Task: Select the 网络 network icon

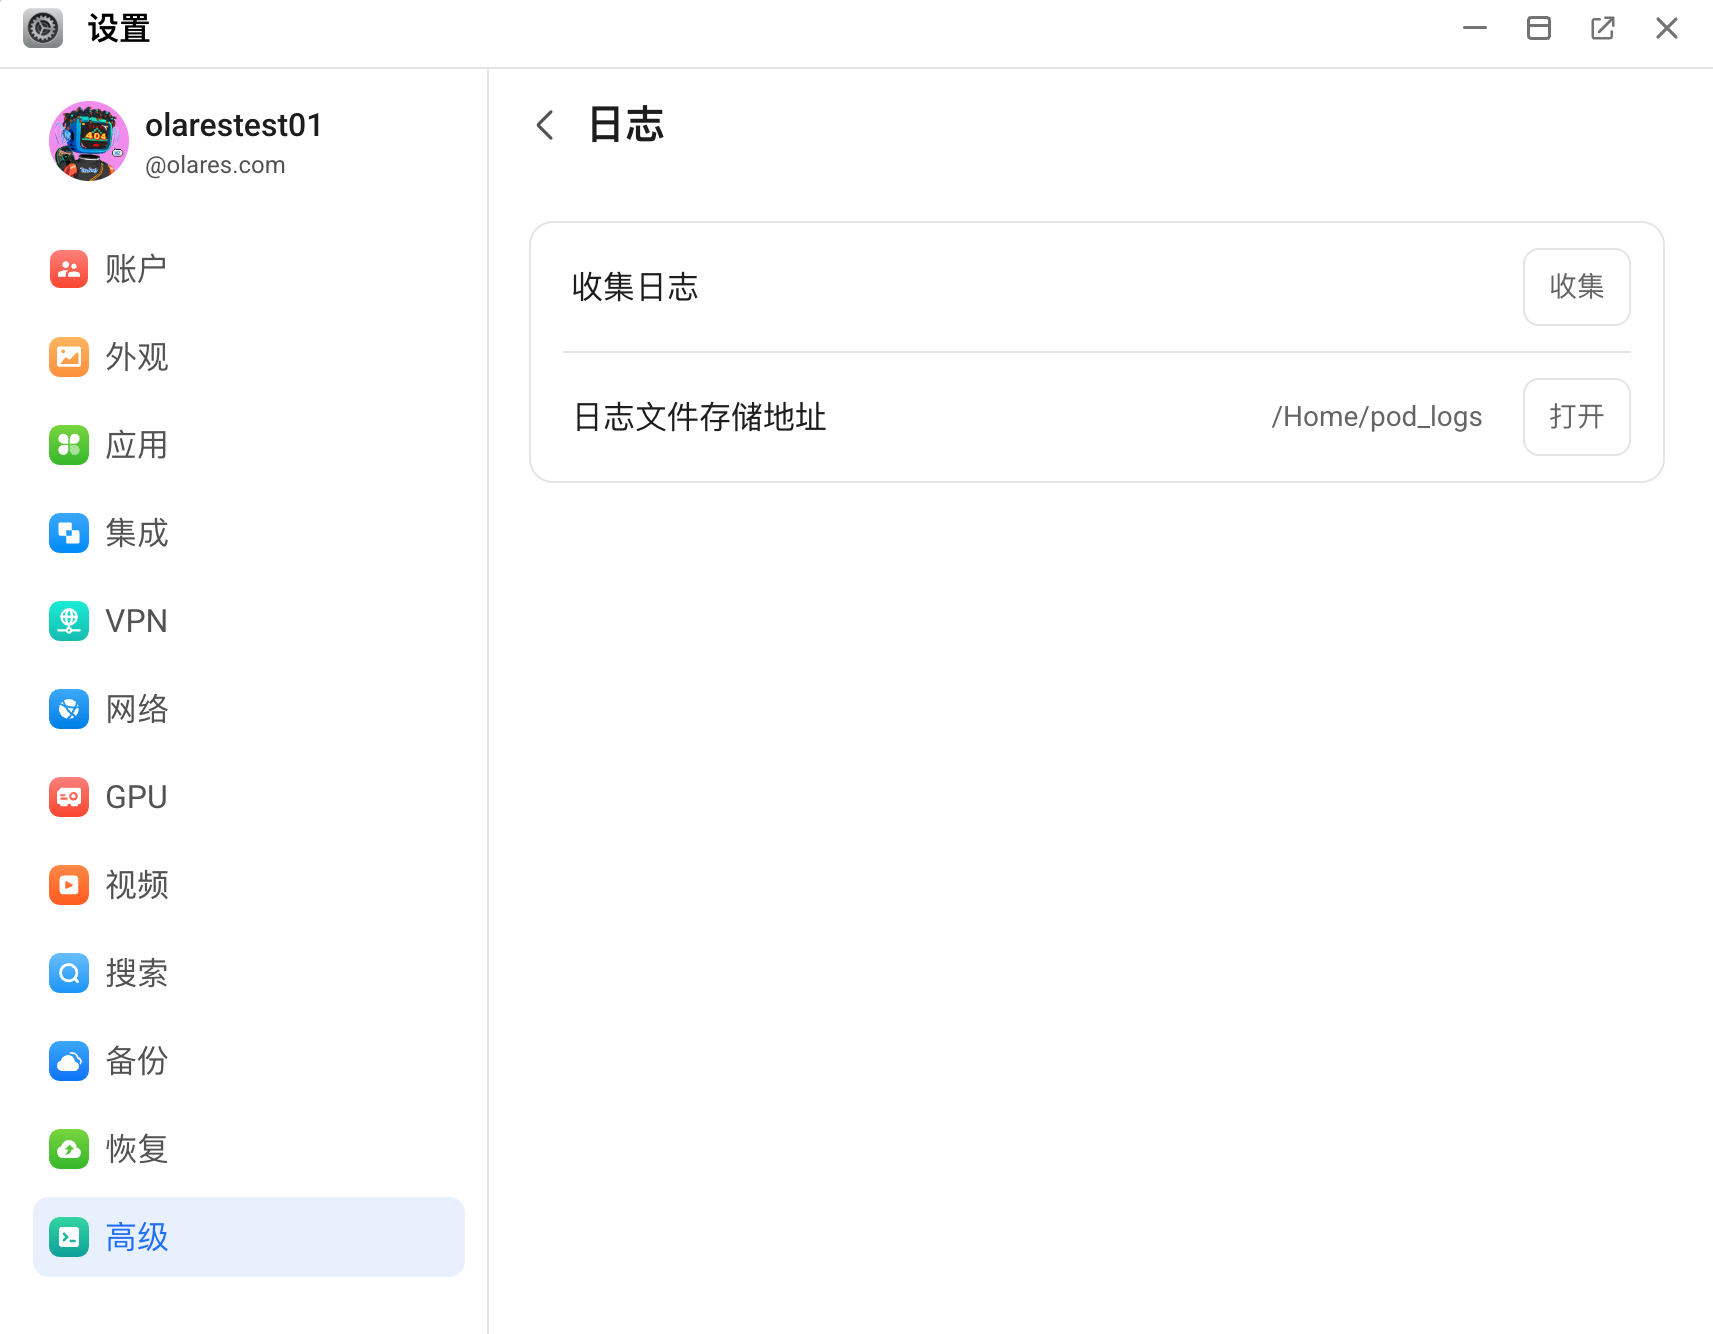Action: [68, 708]
